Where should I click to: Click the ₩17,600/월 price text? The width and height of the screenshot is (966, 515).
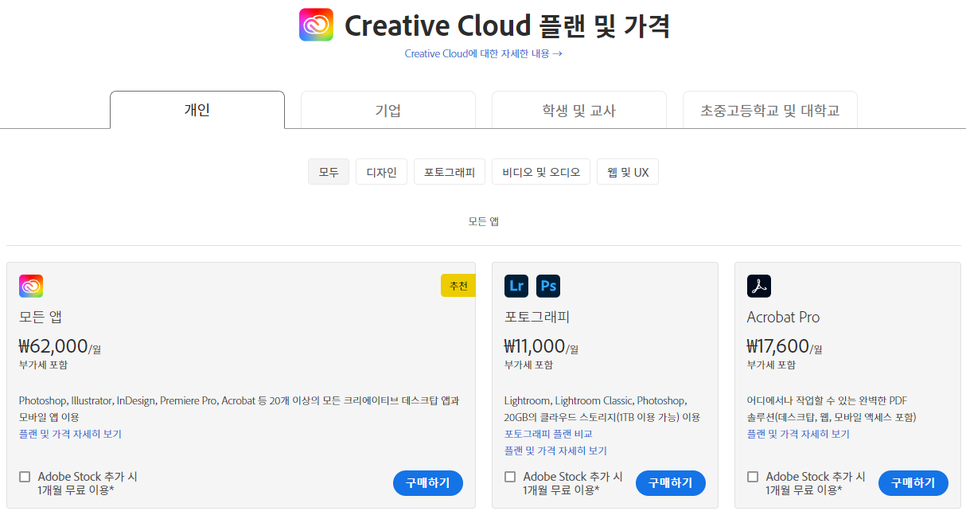tap(785, 346)
